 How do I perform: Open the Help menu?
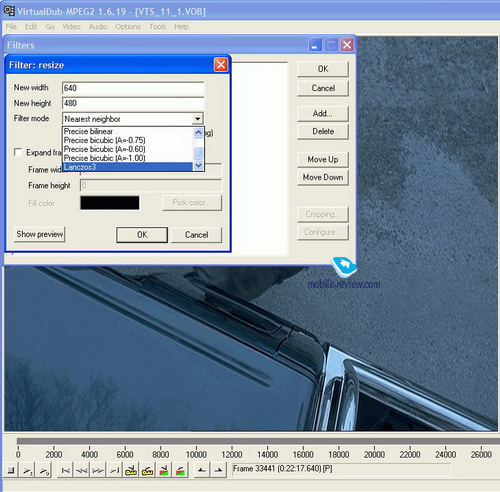click(x=181, y=27)
